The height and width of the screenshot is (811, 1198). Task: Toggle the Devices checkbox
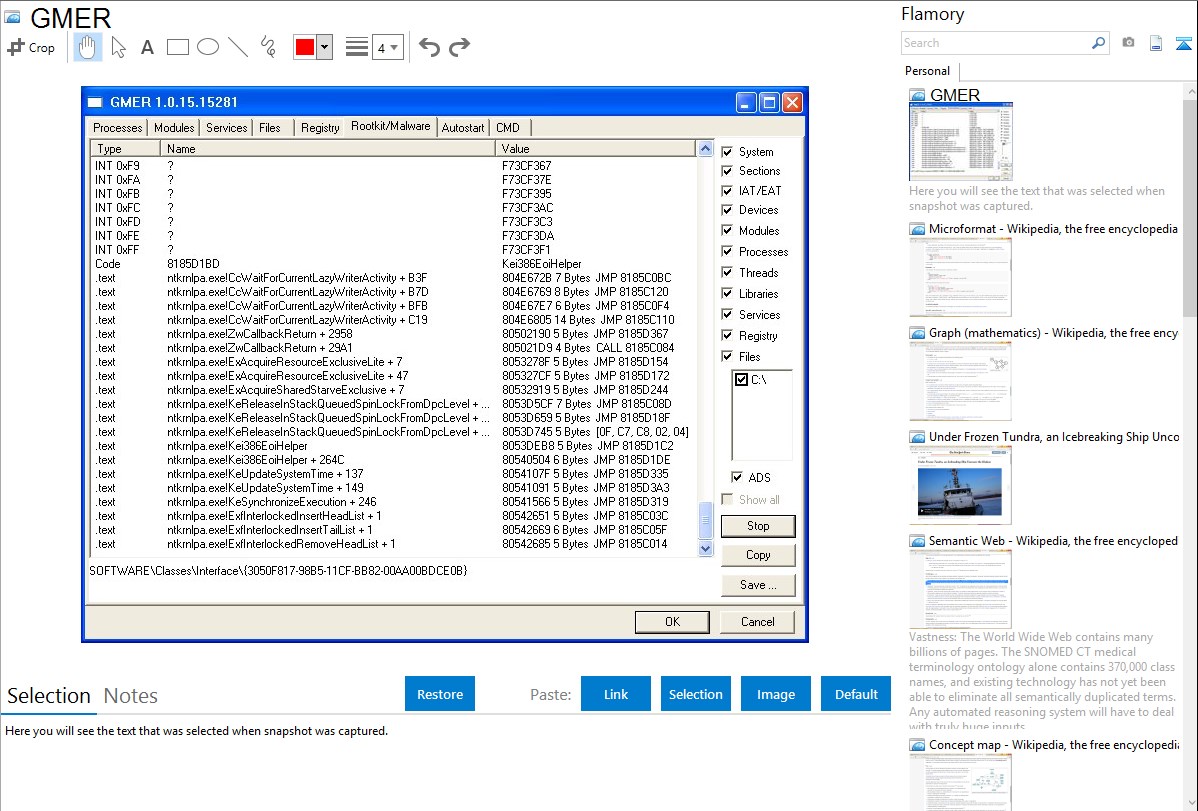(727, 209)
